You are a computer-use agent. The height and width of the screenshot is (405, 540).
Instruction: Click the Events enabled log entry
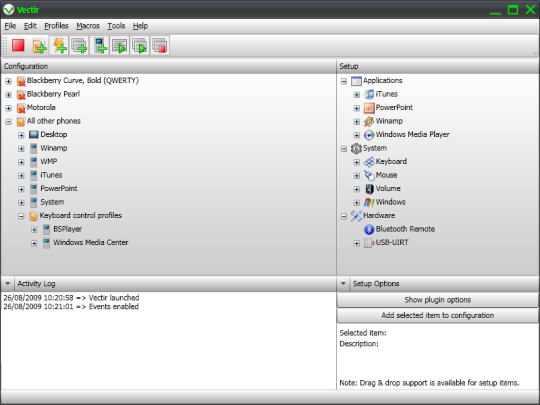tap(71, 307)
